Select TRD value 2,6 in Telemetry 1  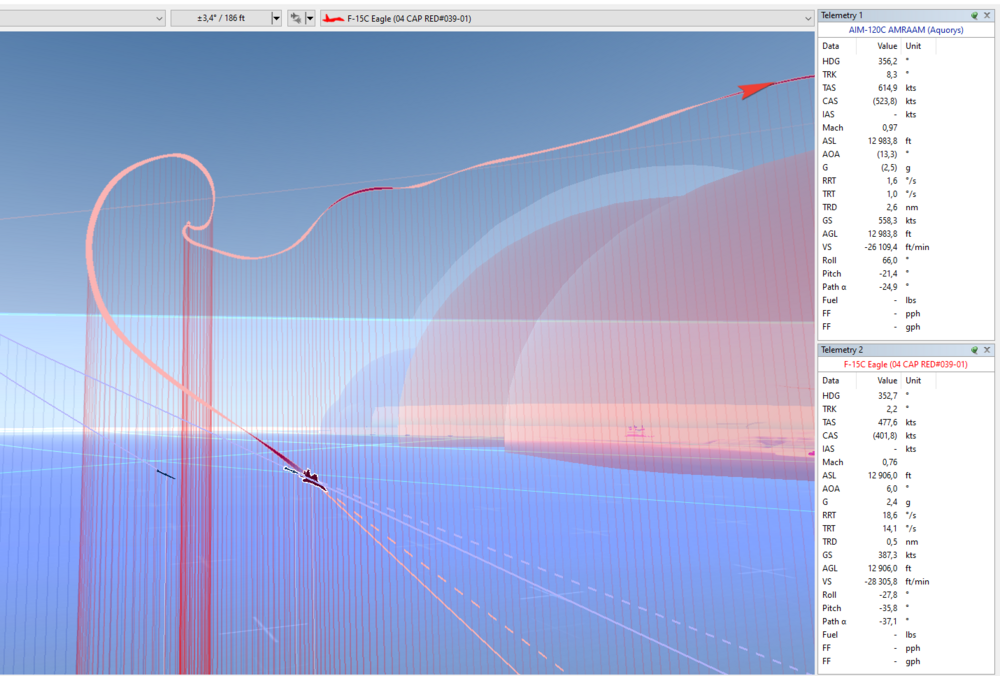coord(892,207)
